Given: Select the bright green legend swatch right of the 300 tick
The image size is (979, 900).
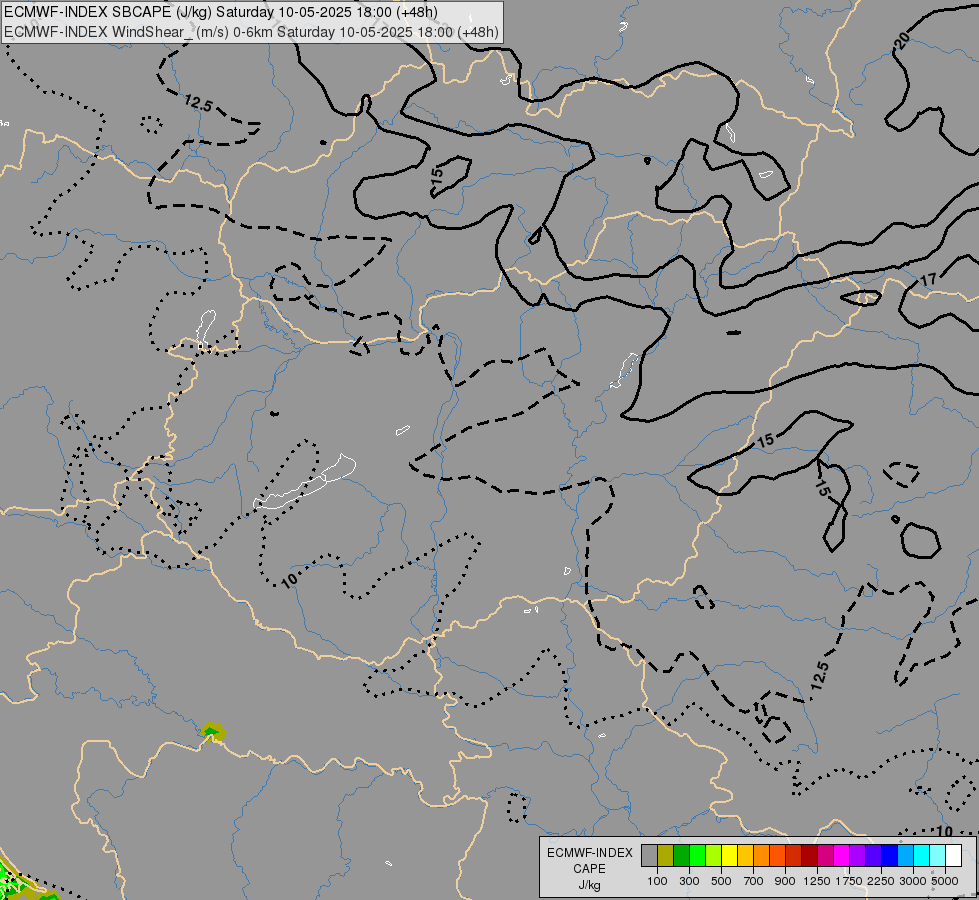Looking at the screenshot, I should pos(697,855).
